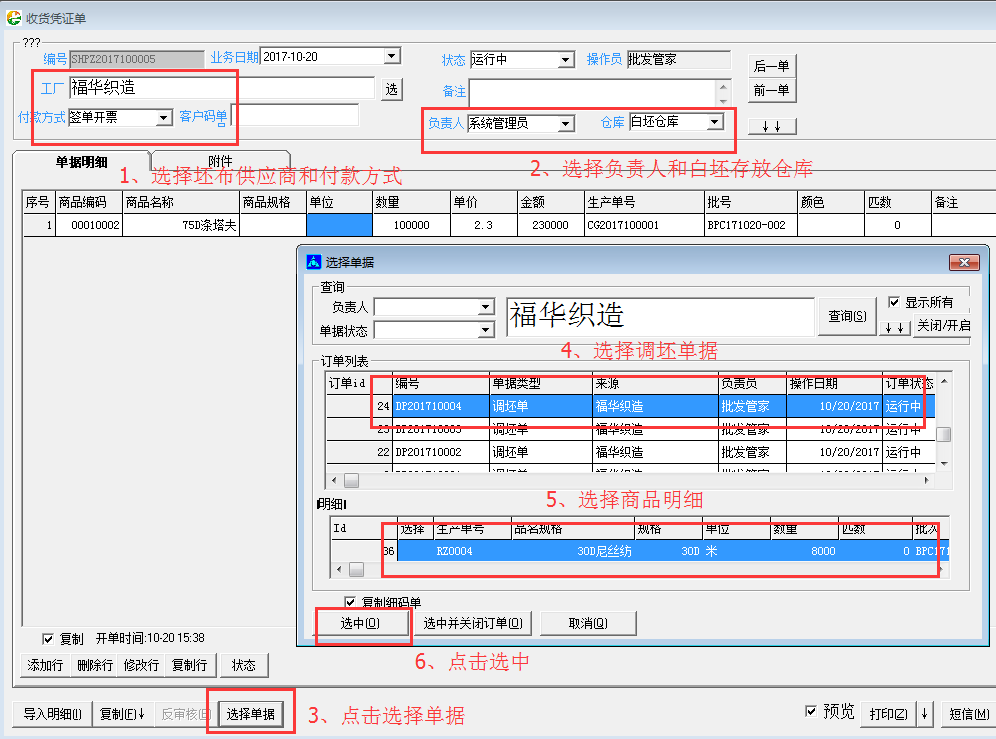The image size is (996, 739).
Task: Click the 00010002 product code cell
Action: tap(89, 225)
